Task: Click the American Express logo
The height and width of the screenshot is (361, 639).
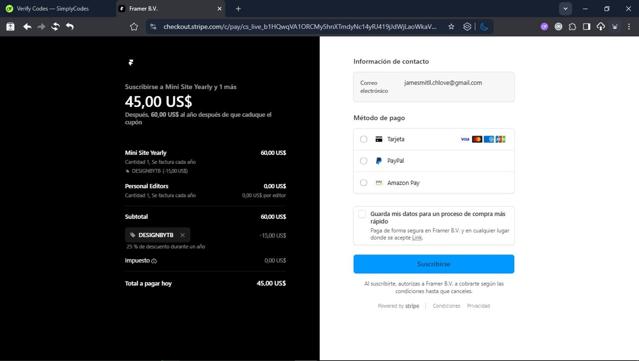Action: [489, 139]
